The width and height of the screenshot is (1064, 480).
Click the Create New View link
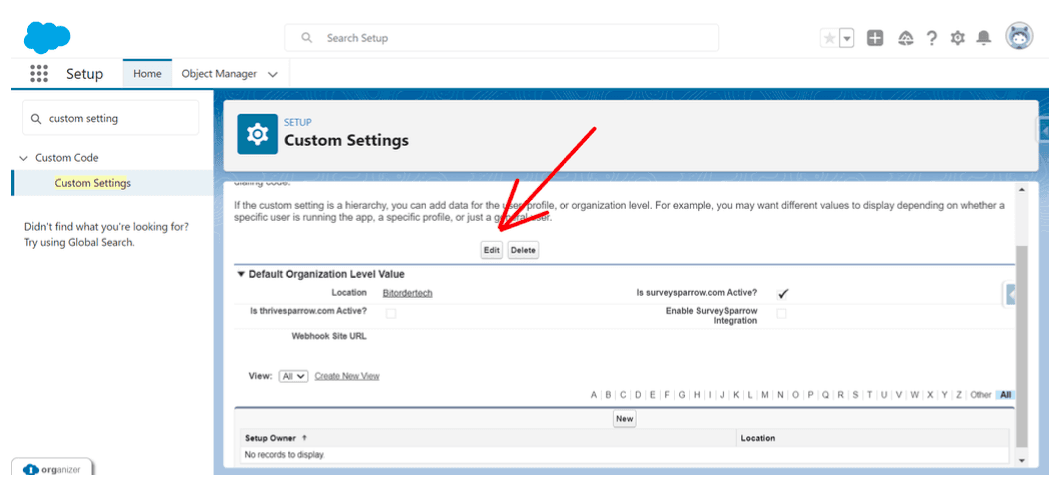[x=347, y=376]
